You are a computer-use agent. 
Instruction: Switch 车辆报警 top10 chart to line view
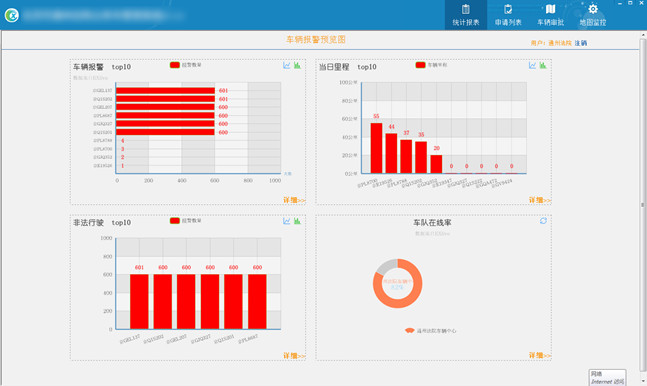click(287, 65)
